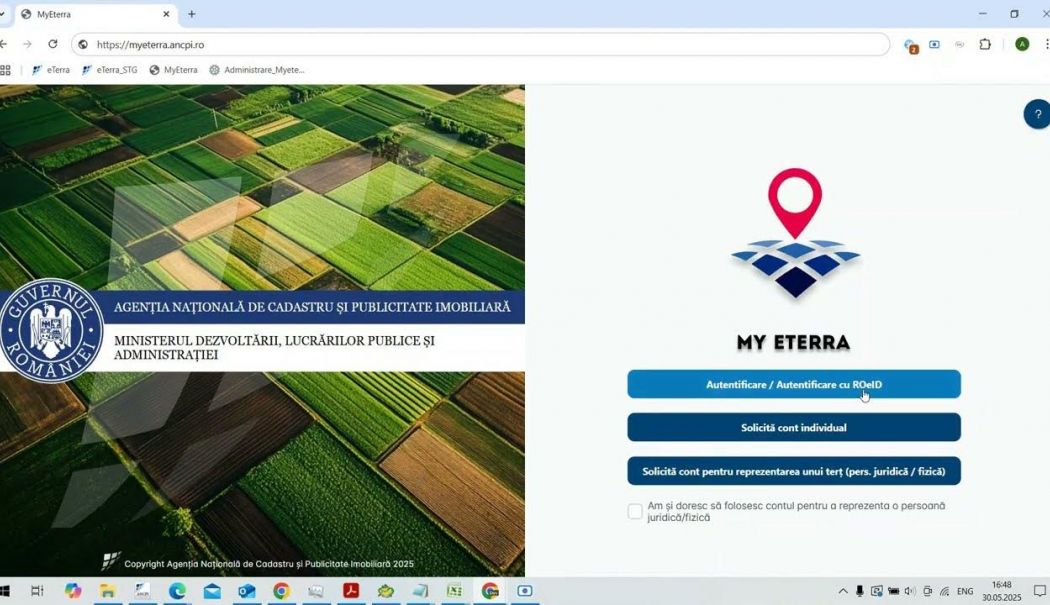
Task: Open the volume control in system tray
Action: point(909,591)
